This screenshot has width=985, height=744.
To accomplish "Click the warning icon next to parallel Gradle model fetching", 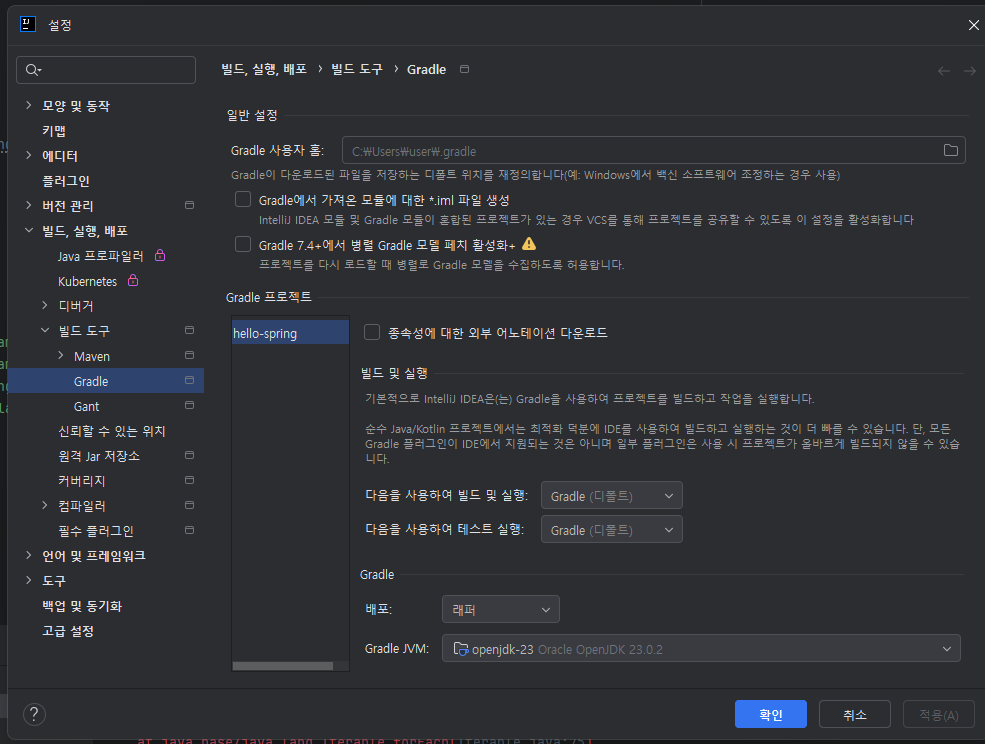I will click(529, 244).
